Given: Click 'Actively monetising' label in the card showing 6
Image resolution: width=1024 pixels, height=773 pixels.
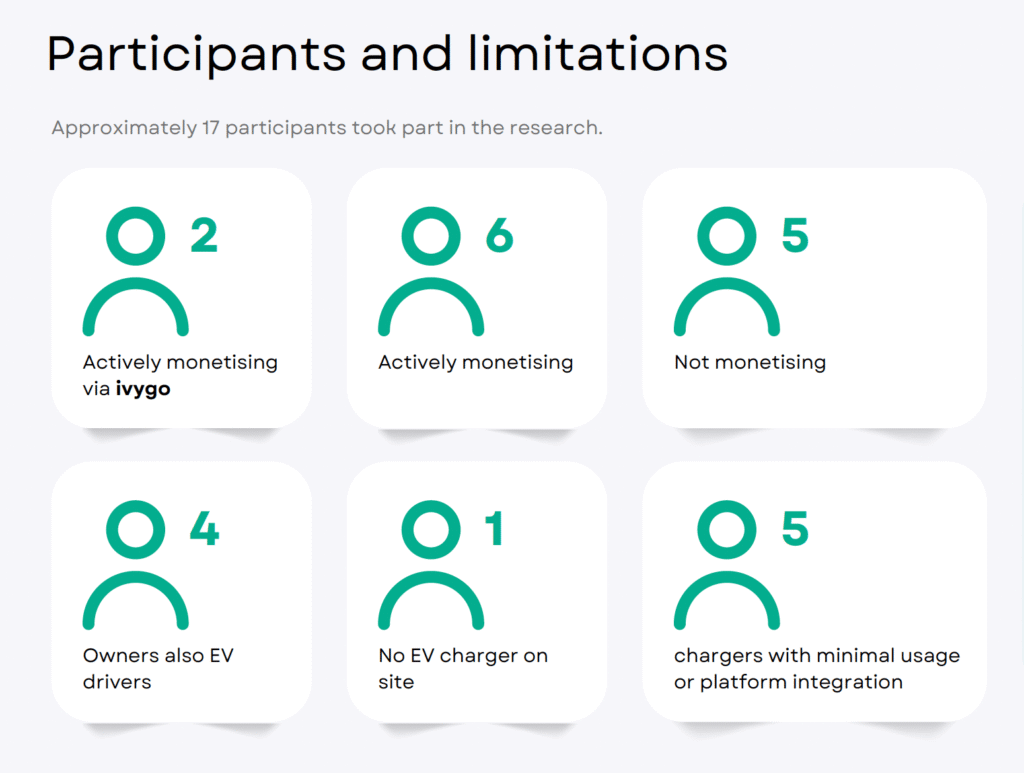Looking at the screenshot, I should point(475,362).
